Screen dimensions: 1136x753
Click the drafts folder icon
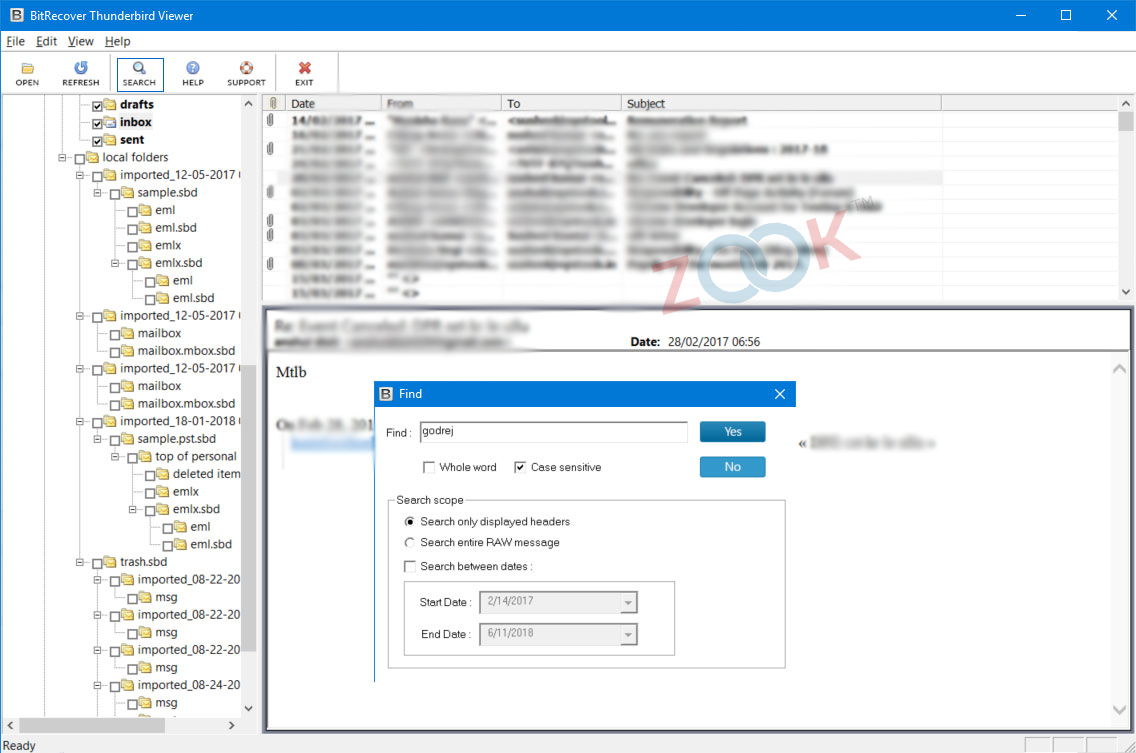click(x=109, y=104)
